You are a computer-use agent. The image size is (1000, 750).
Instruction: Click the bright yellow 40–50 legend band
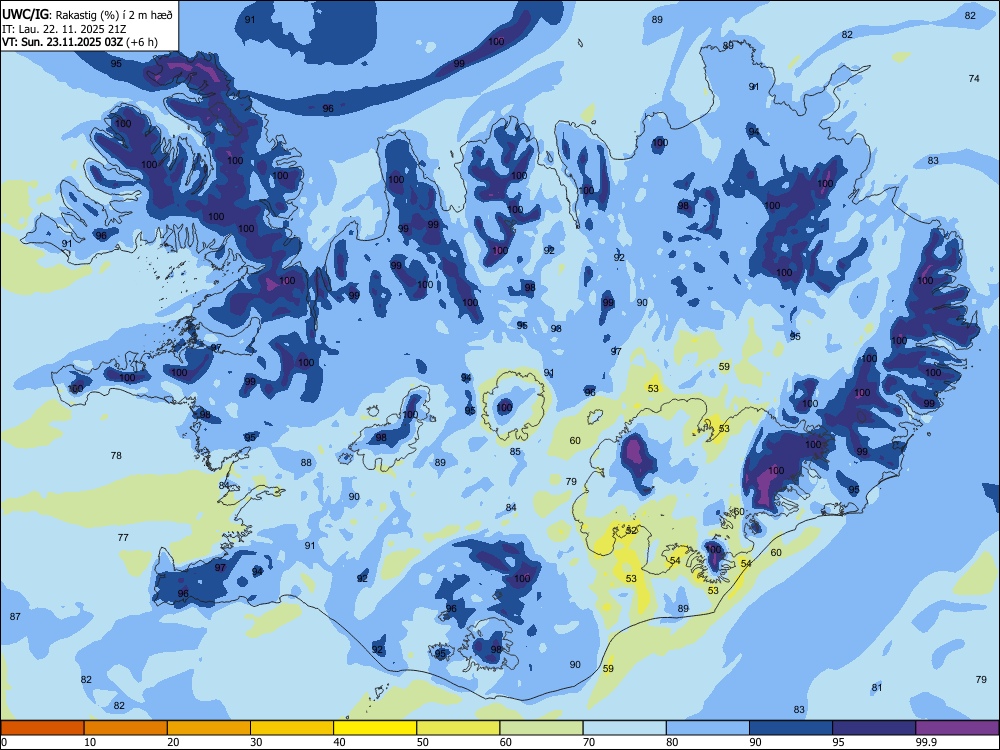375,728
